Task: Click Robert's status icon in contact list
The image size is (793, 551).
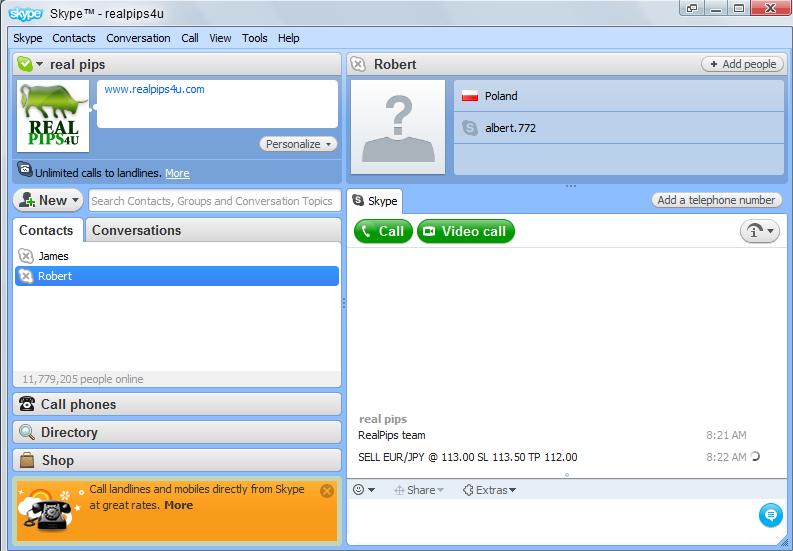Action: (x=26, y=276)
